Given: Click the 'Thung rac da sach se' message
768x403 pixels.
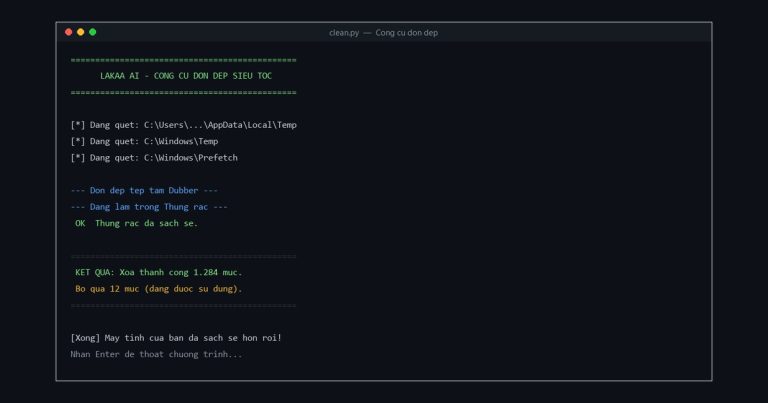Looking at the screenshot, I should click(146, 223).
